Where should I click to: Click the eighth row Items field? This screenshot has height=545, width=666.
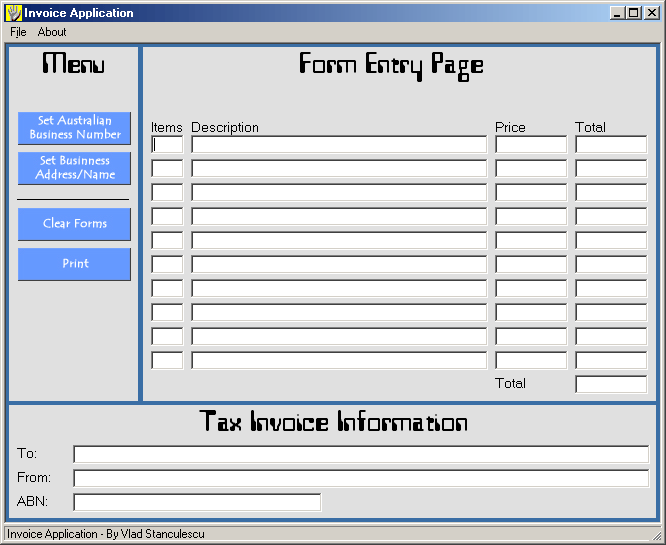pyautogui.click(x=167, y=312)
